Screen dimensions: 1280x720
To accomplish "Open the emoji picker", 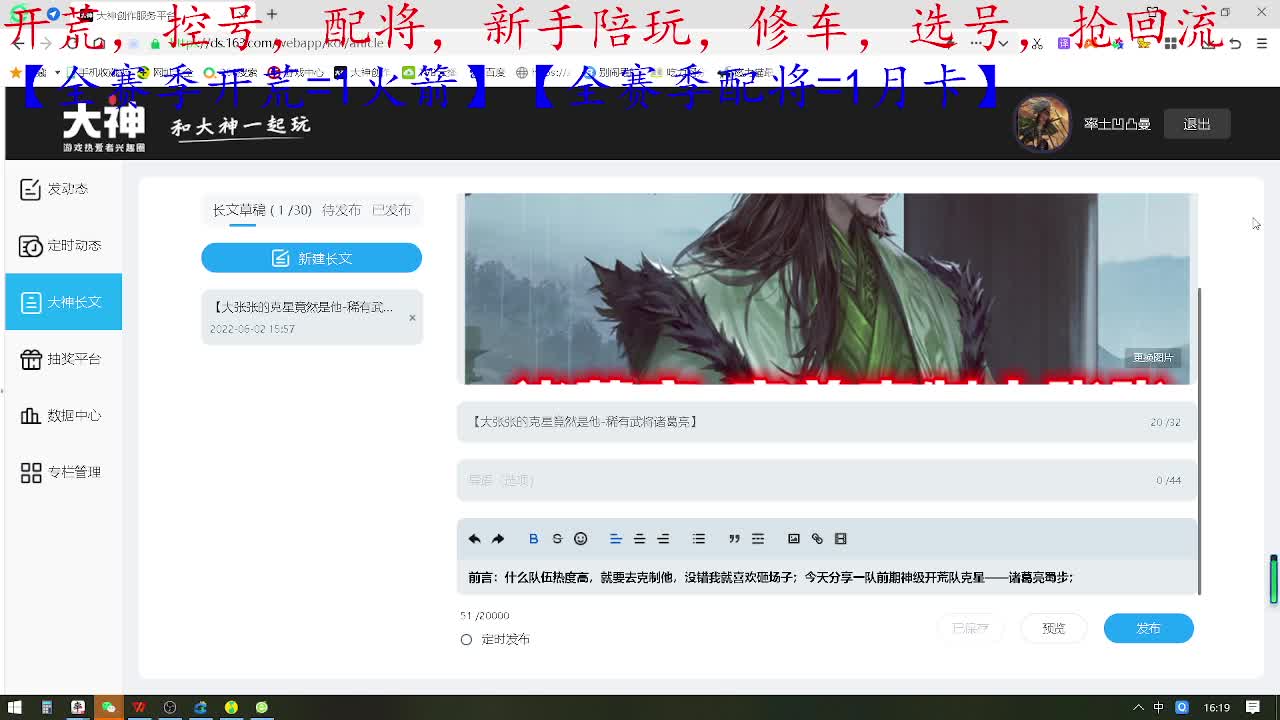I will click(x=580, y=539).
